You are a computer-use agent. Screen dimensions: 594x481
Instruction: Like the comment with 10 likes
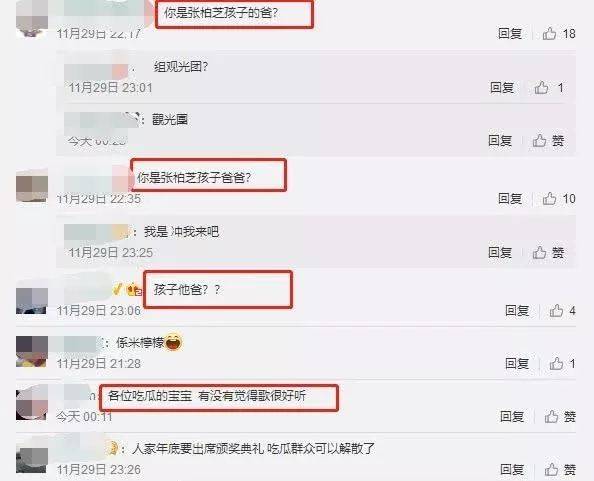[x=549, y=198]
